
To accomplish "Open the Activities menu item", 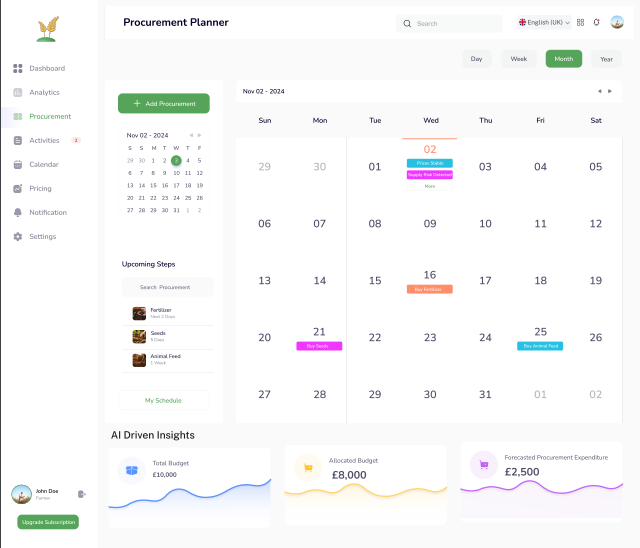I will point(44,141).
